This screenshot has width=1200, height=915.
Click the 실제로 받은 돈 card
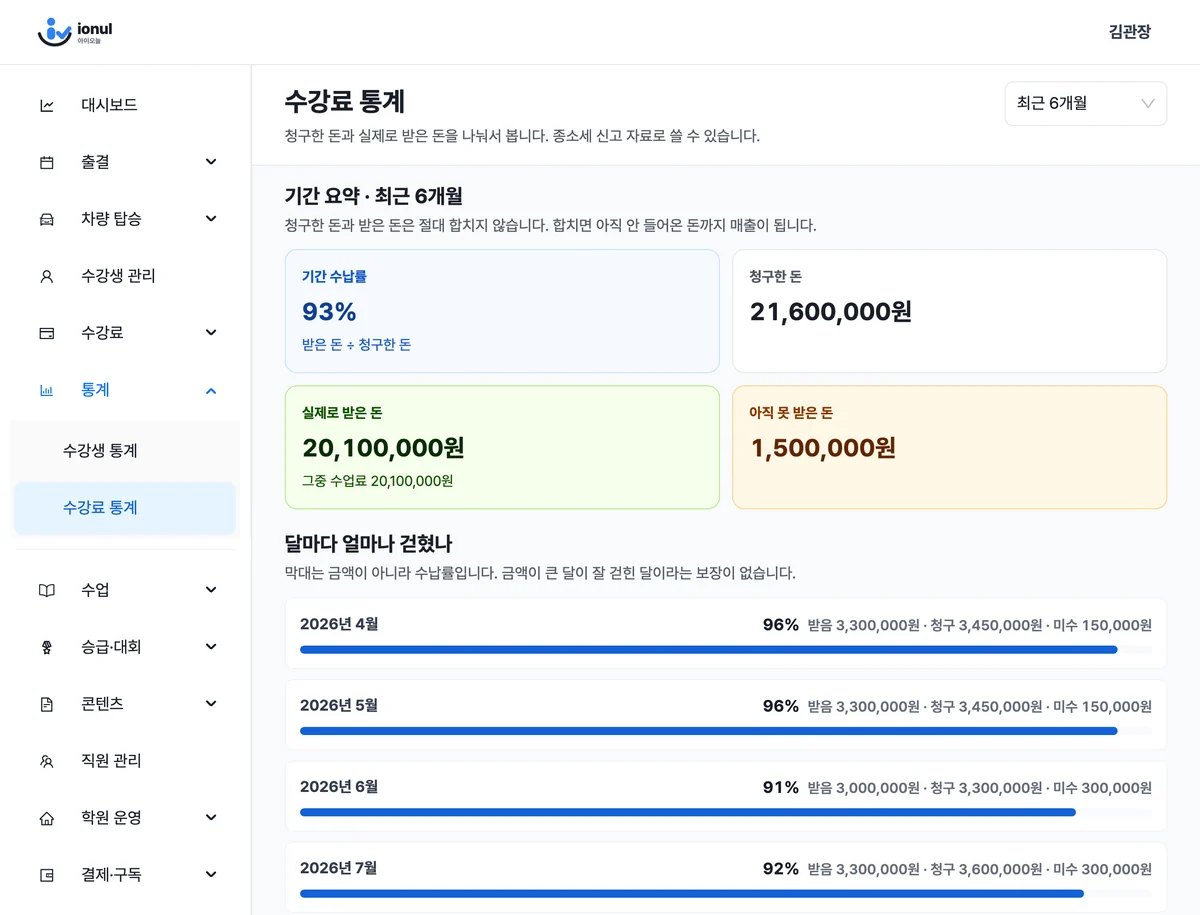tap(502, 447)
